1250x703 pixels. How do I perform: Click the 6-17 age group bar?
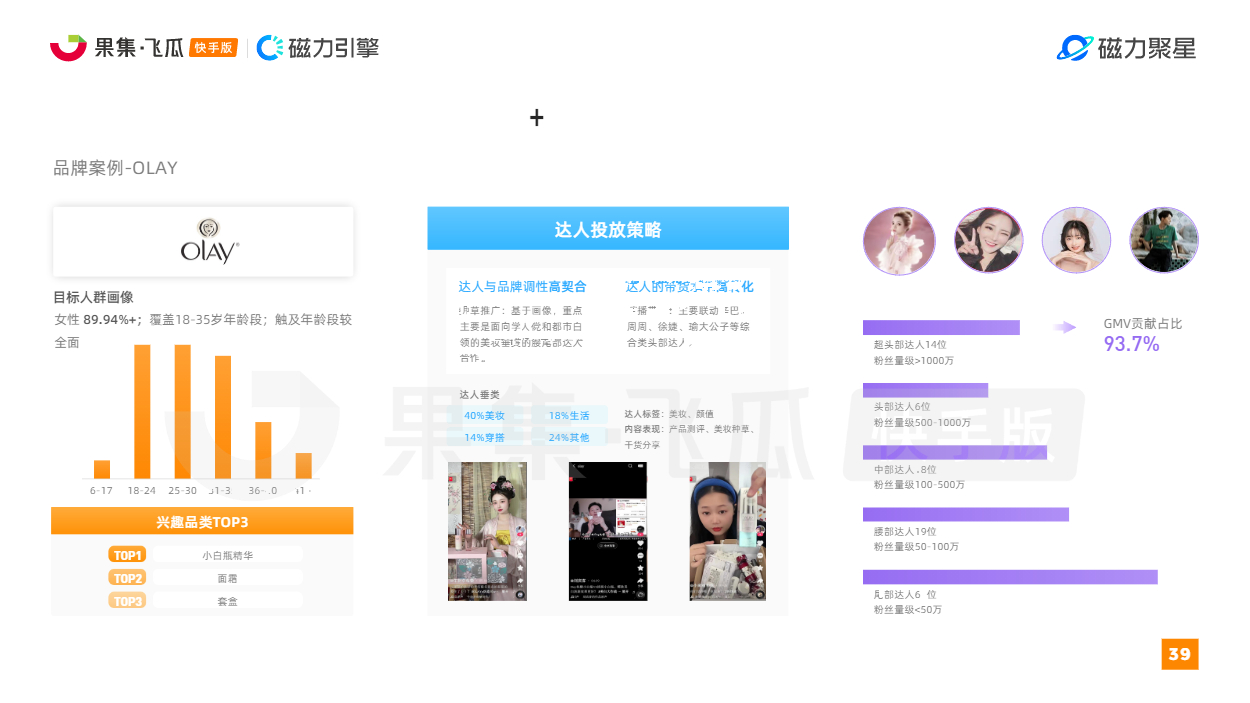point(102,469)
